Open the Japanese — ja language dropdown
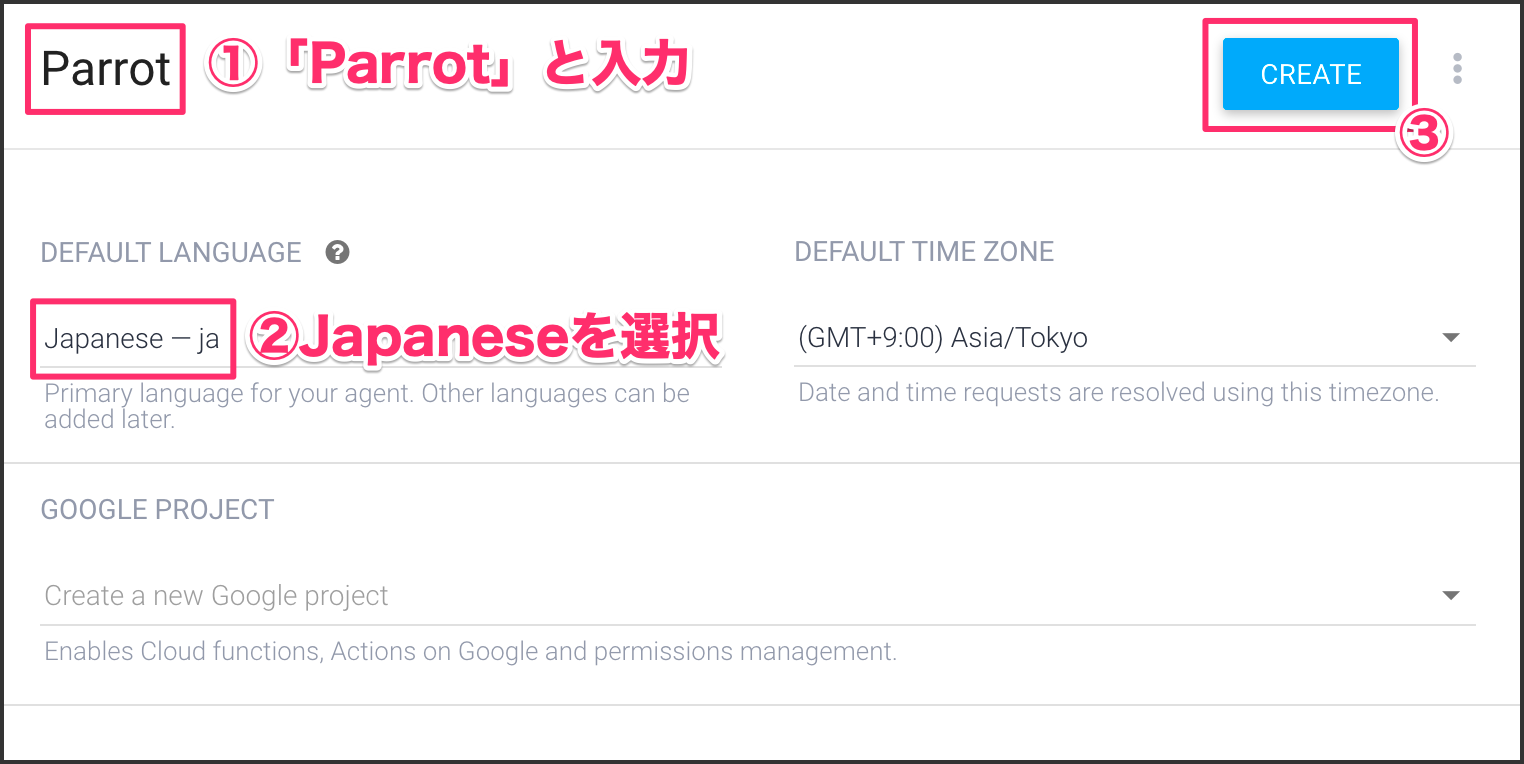Image resolution: width=1524 pixels, height=764 pixels. pos(132,339)
